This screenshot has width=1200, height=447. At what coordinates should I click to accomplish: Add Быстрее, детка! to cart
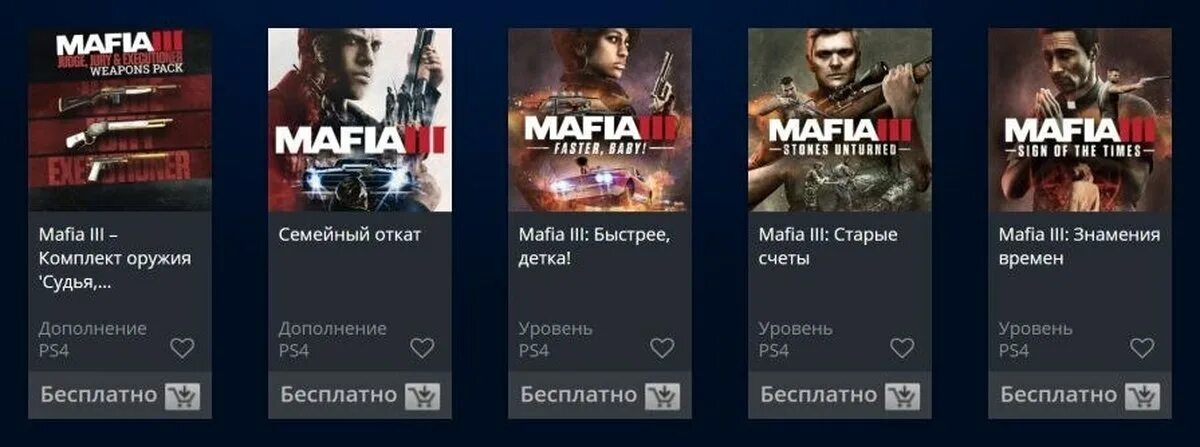662,396
